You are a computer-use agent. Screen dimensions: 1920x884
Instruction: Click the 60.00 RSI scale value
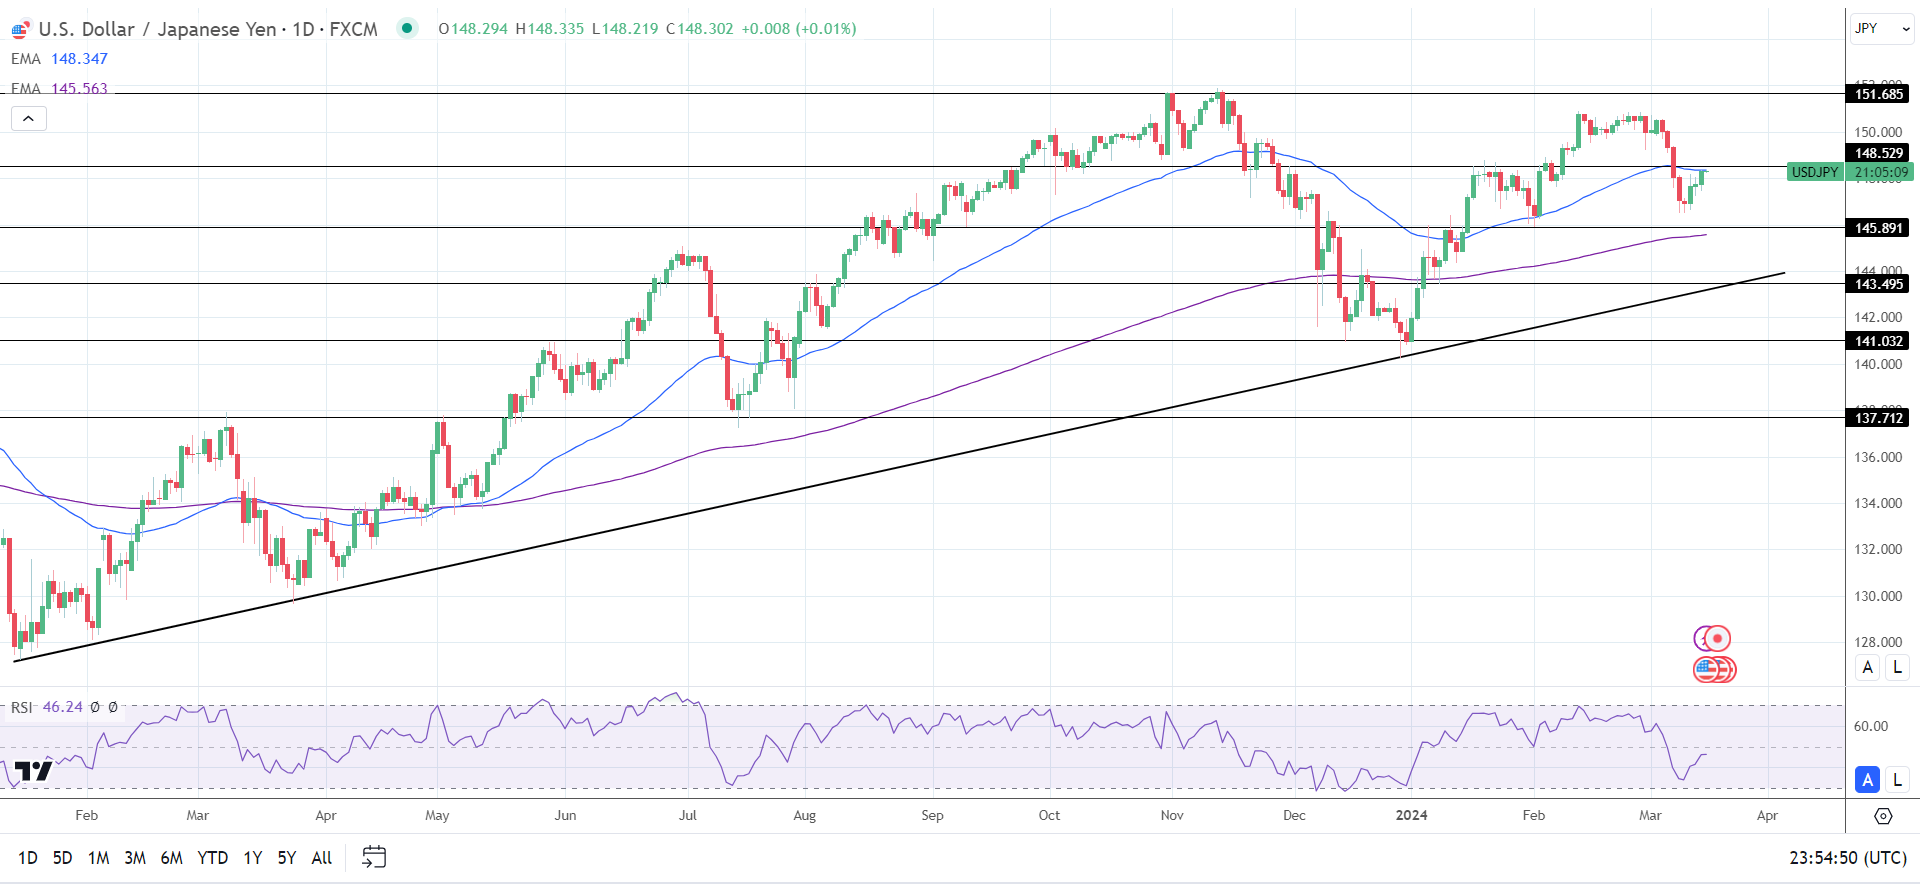pos(1871,726)
